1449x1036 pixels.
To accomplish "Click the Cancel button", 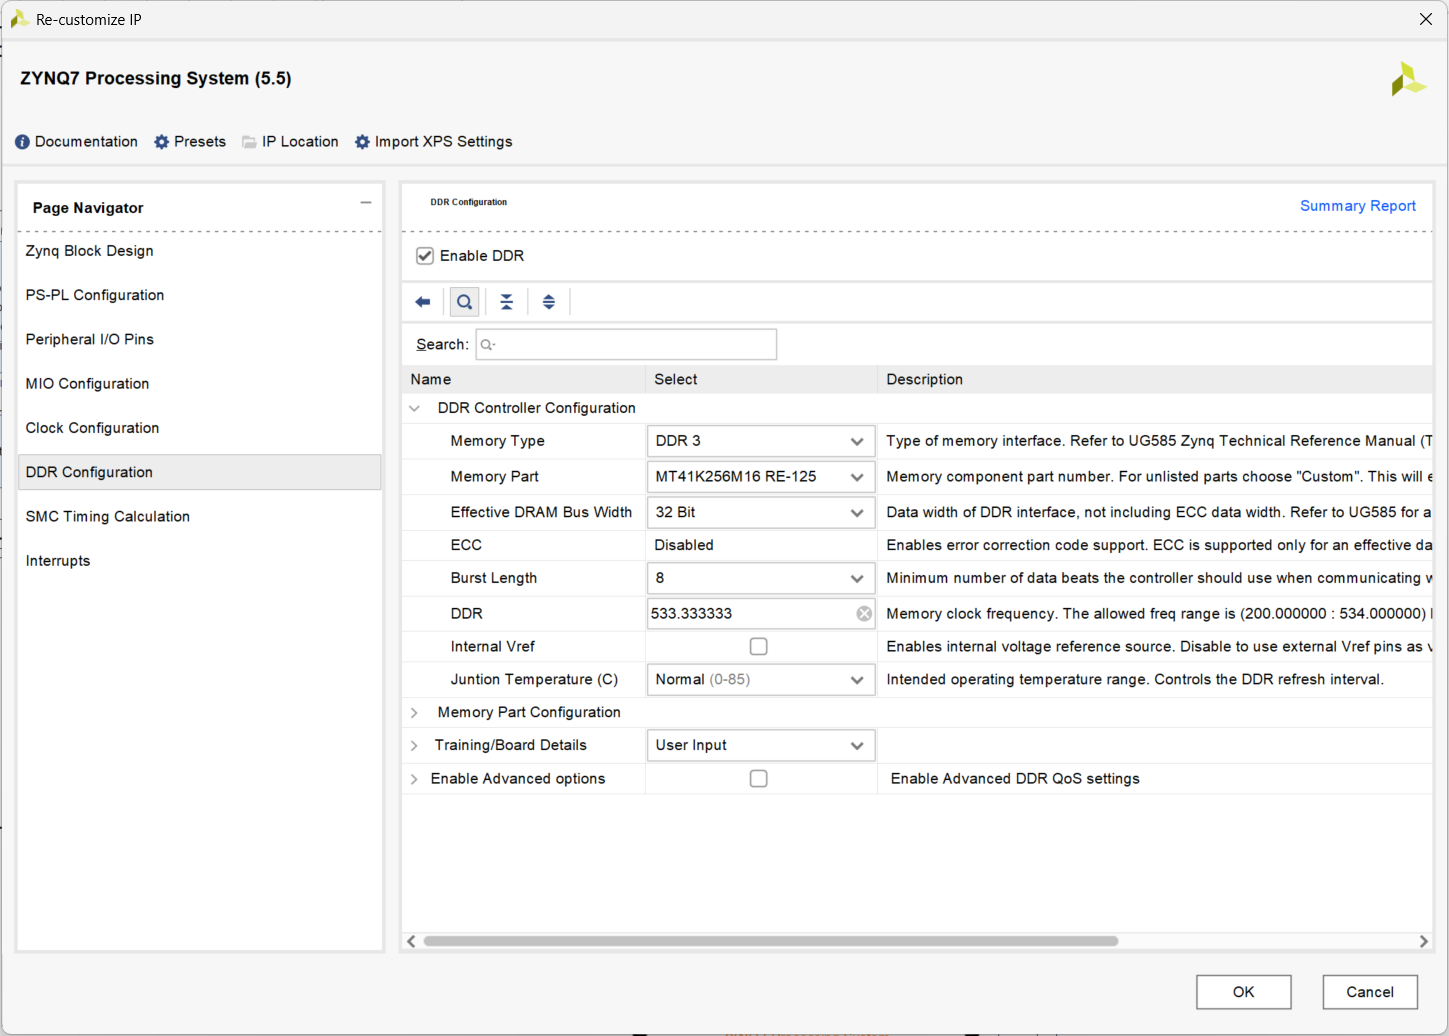I will click(1370, 992).
